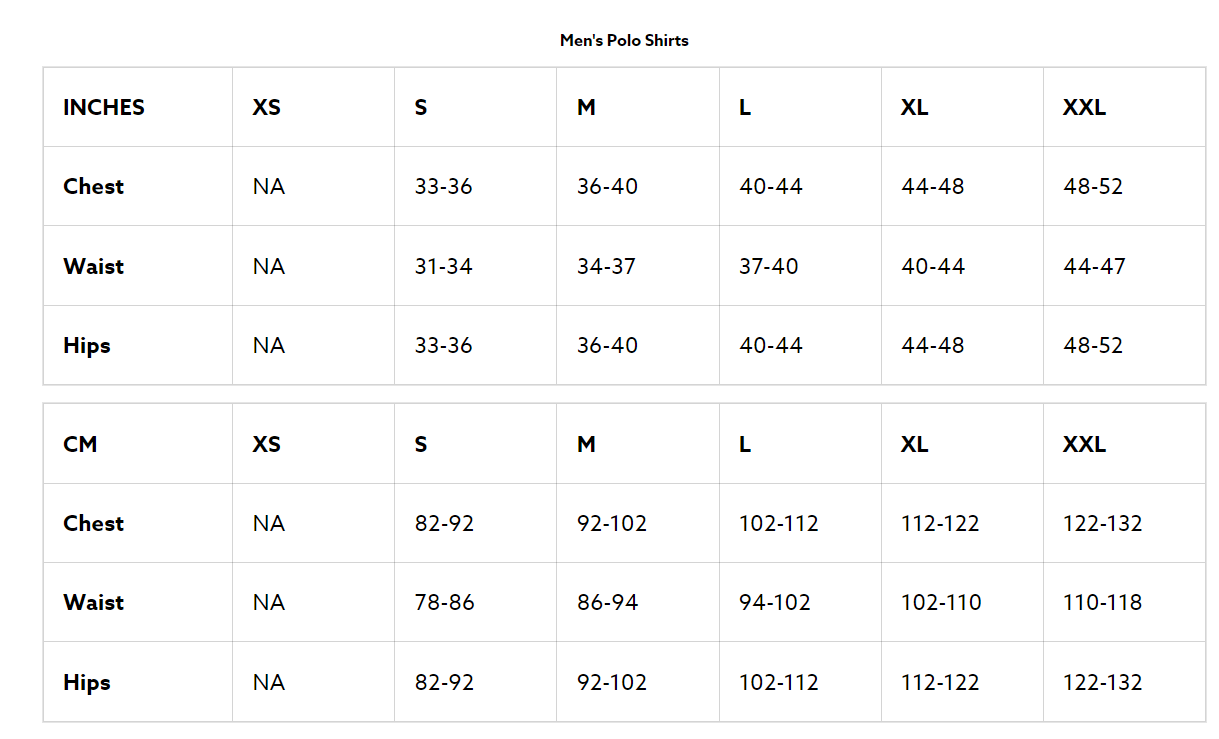Click the 37-40 waist value for size L
The width and height of the screenshot is (1219, 739).
769,266
